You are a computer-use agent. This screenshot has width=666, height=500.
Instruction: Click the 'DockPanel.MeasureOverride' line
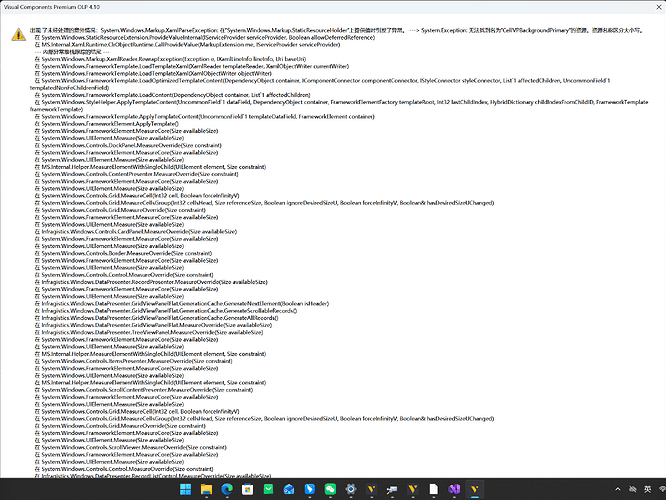click(x=128, y=145)
